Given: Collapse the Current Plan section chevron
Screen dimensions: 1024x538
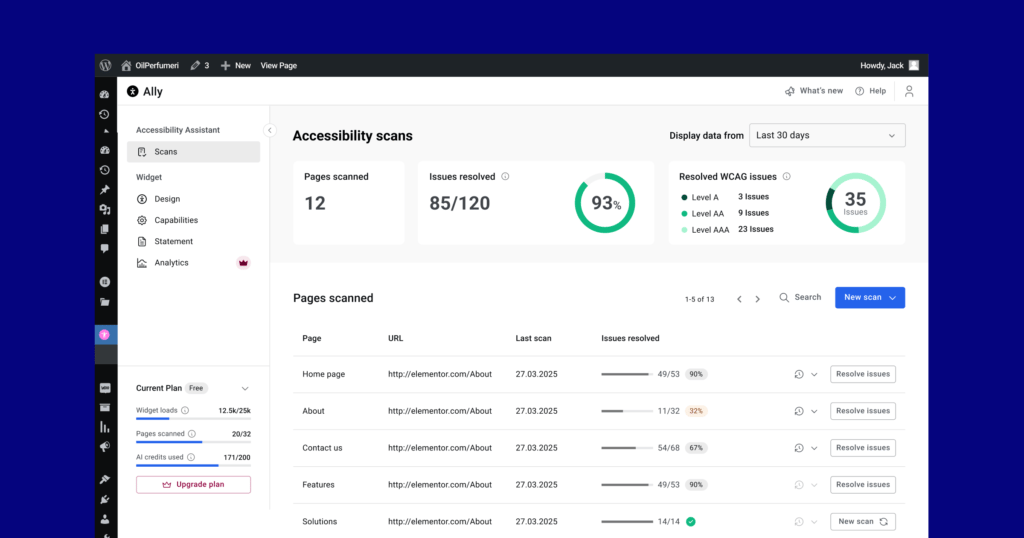Looking at the screenshot, I should [x=245, y=388].
